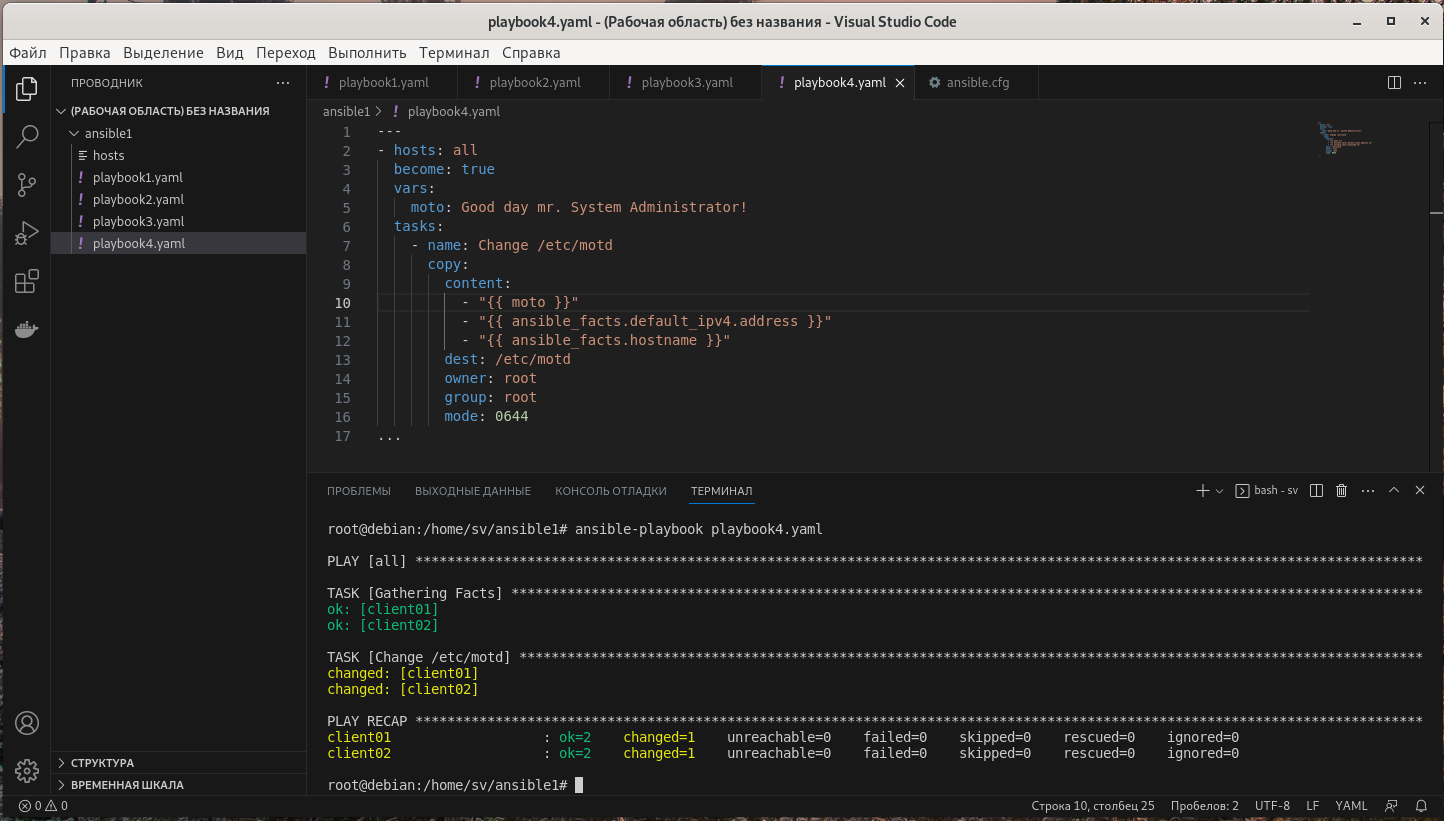
Task: Close the terminal panel
Action: [1420, 491]
